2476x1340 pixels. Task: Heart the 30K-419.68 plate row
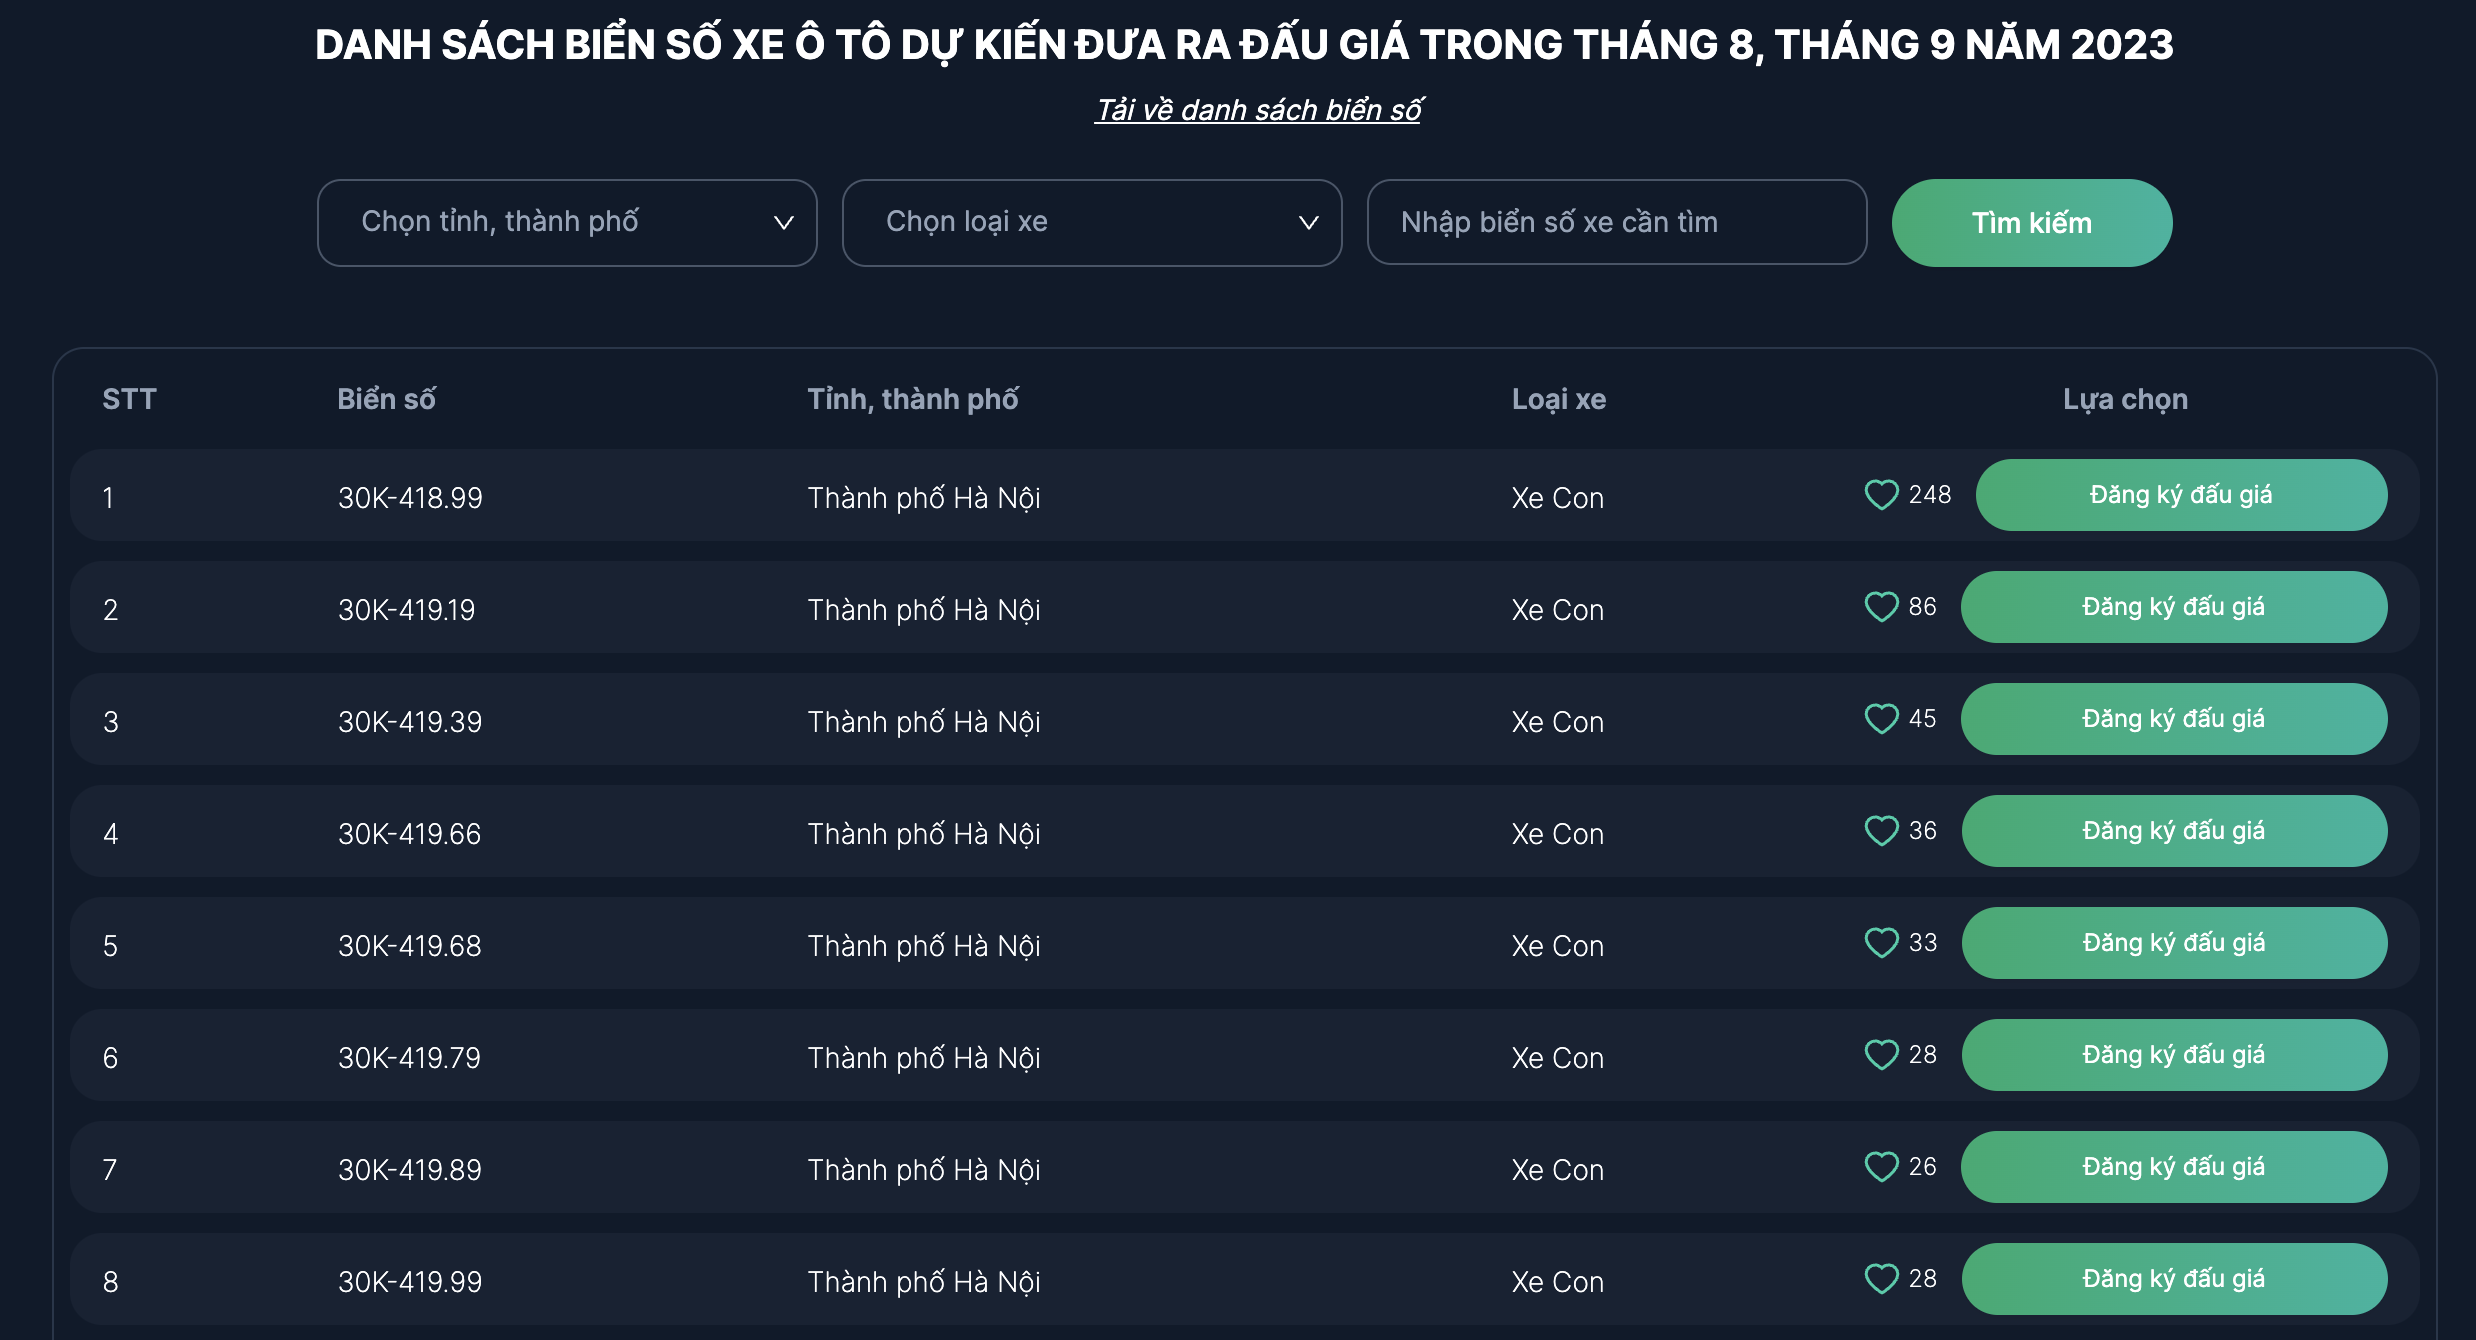1881,943
